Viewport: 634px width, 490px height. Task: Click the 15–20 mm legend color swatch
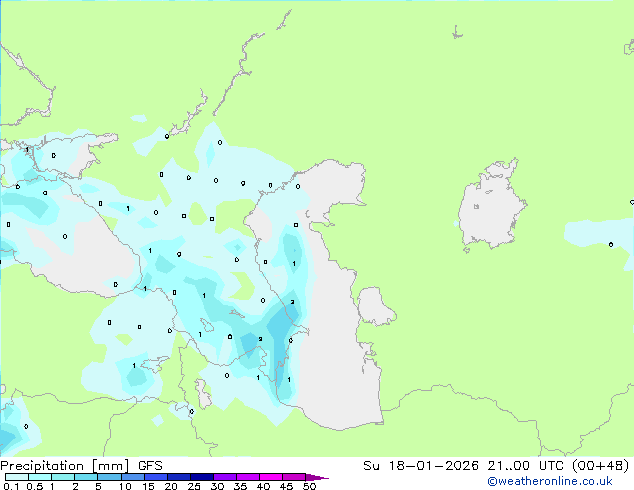[x=155, y=477]
